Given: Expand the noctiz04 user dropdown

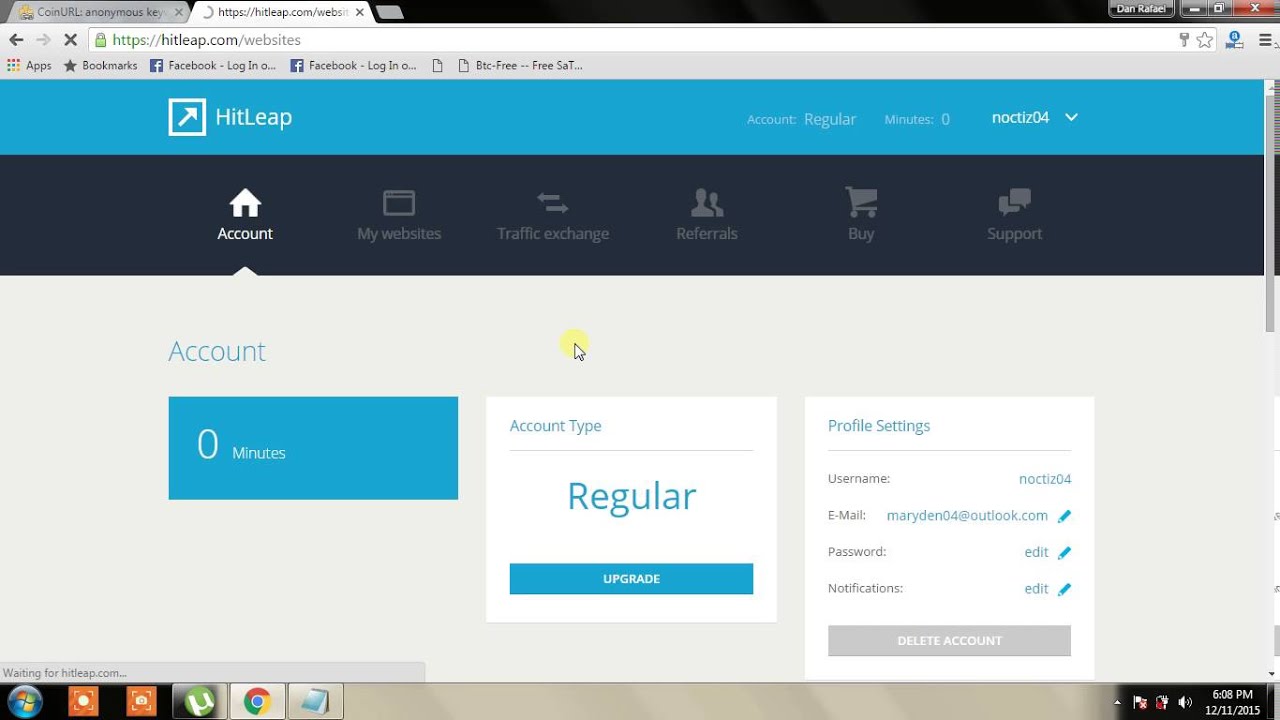Looking at the screenshot, I should pyautogui.click(x=1034, y=117).
